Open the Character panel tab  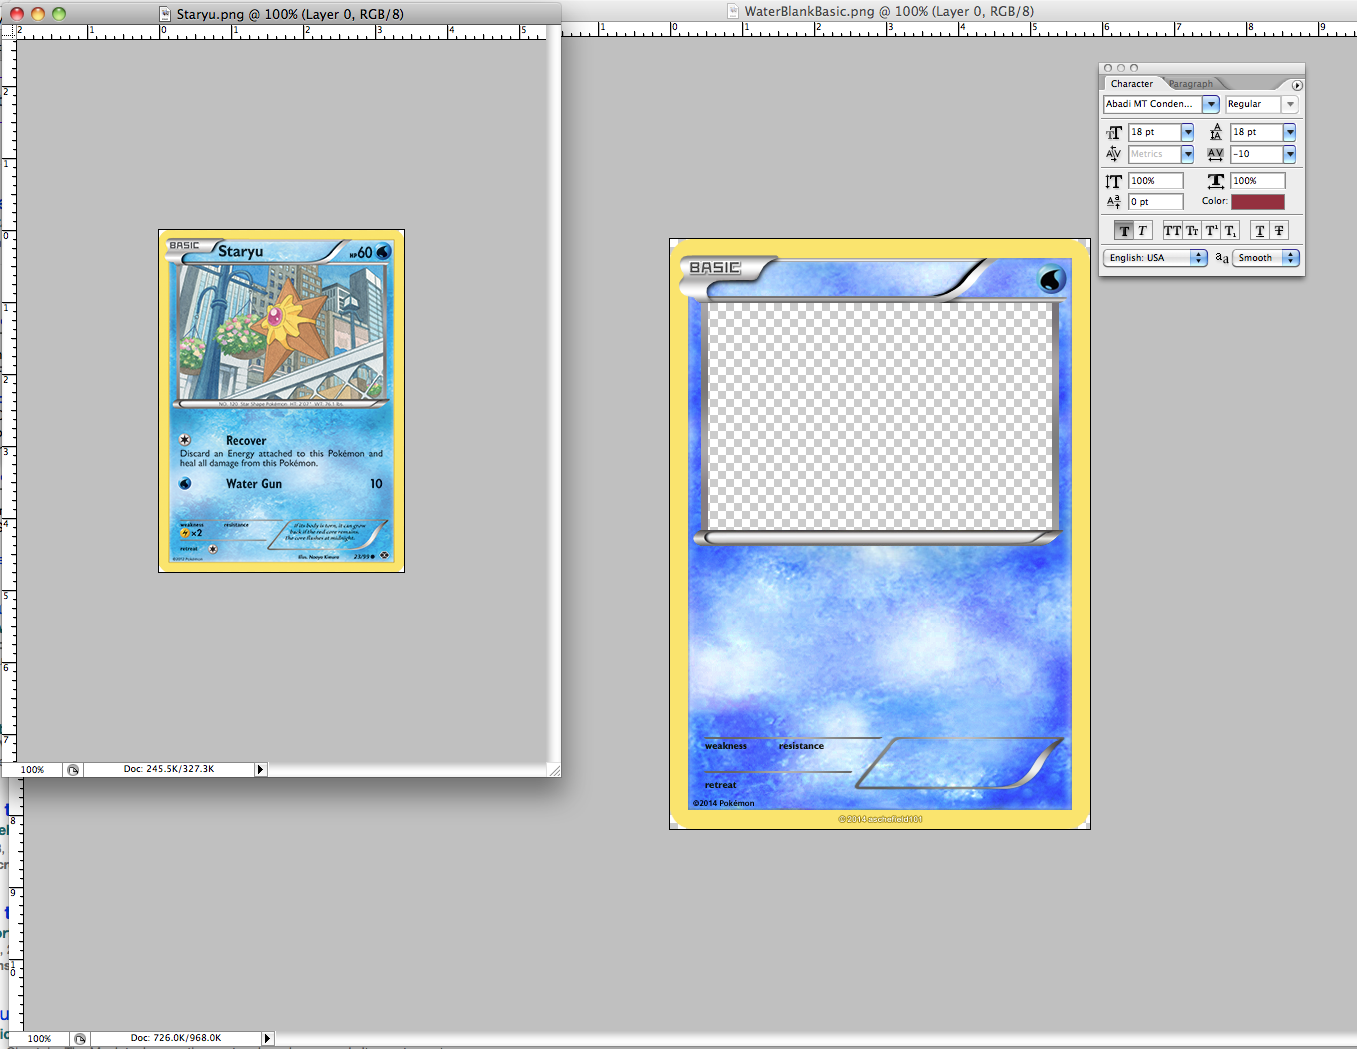point(1132,84)
